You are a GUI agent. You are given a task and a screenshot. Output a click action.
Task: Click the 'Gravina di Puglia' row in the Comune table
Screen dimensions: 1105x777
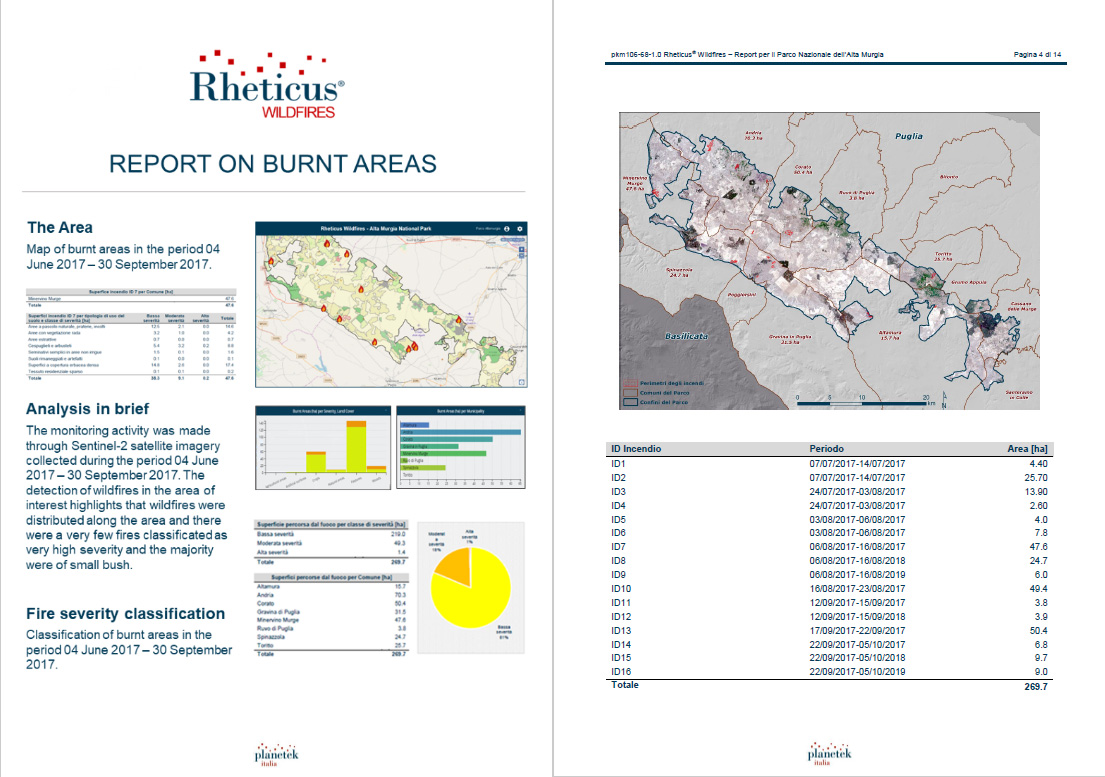coord(331,611)
